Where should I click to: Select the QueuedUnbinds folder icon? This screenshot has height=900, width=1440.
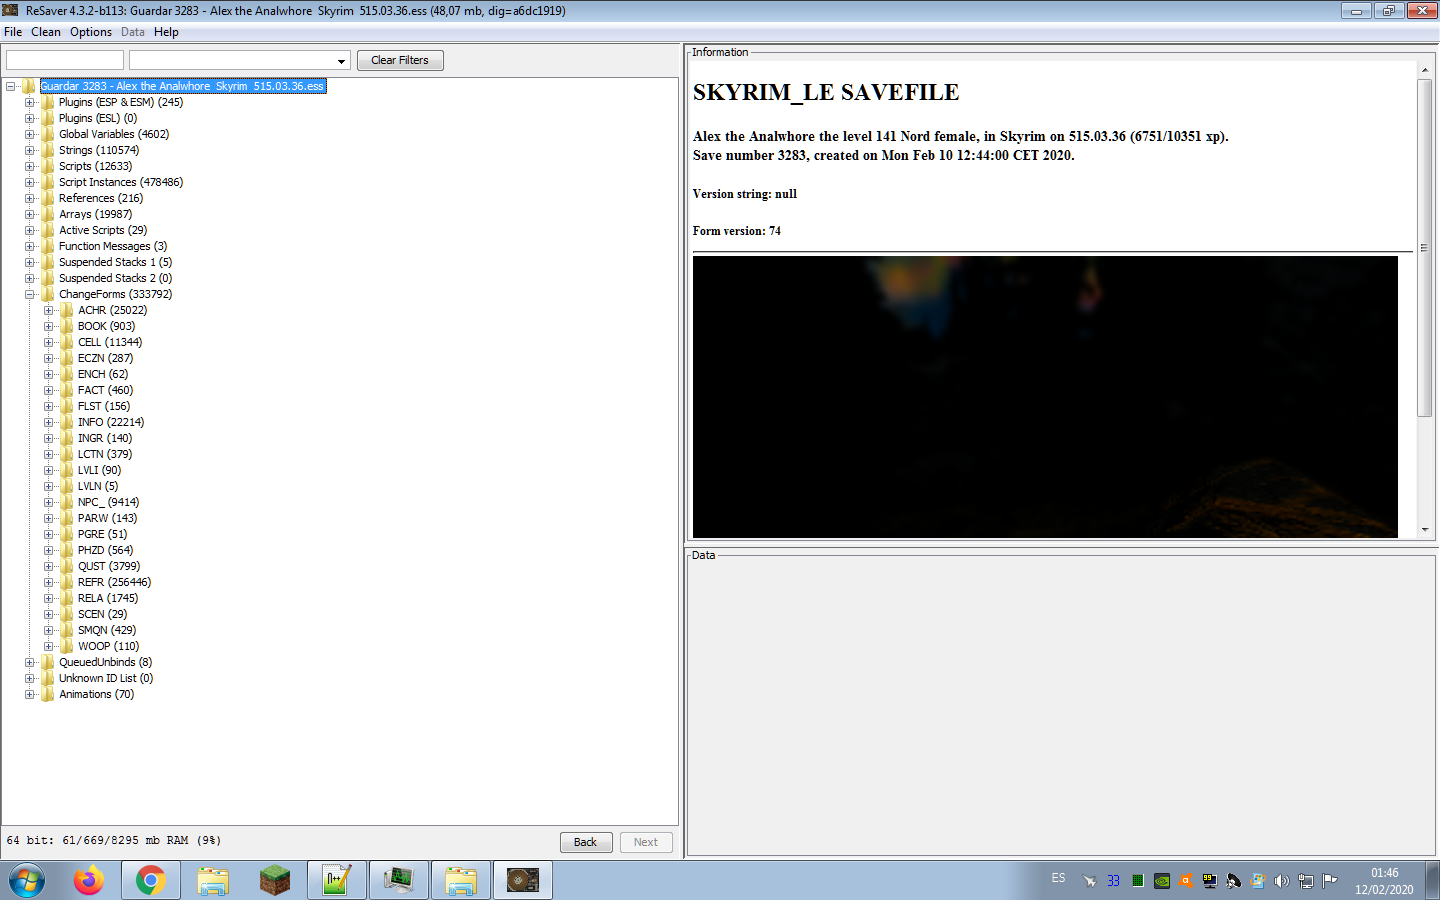tap(47, 662)
